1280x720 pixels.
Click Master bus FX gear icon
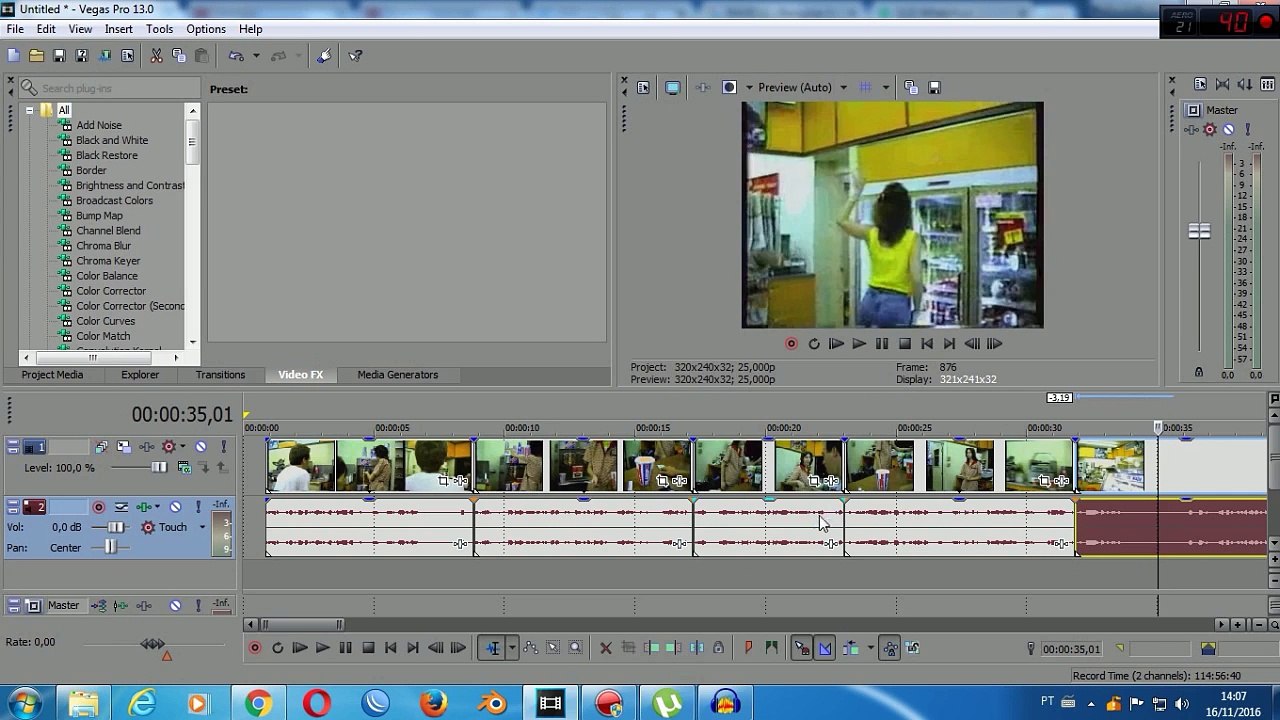(1210, 129)
